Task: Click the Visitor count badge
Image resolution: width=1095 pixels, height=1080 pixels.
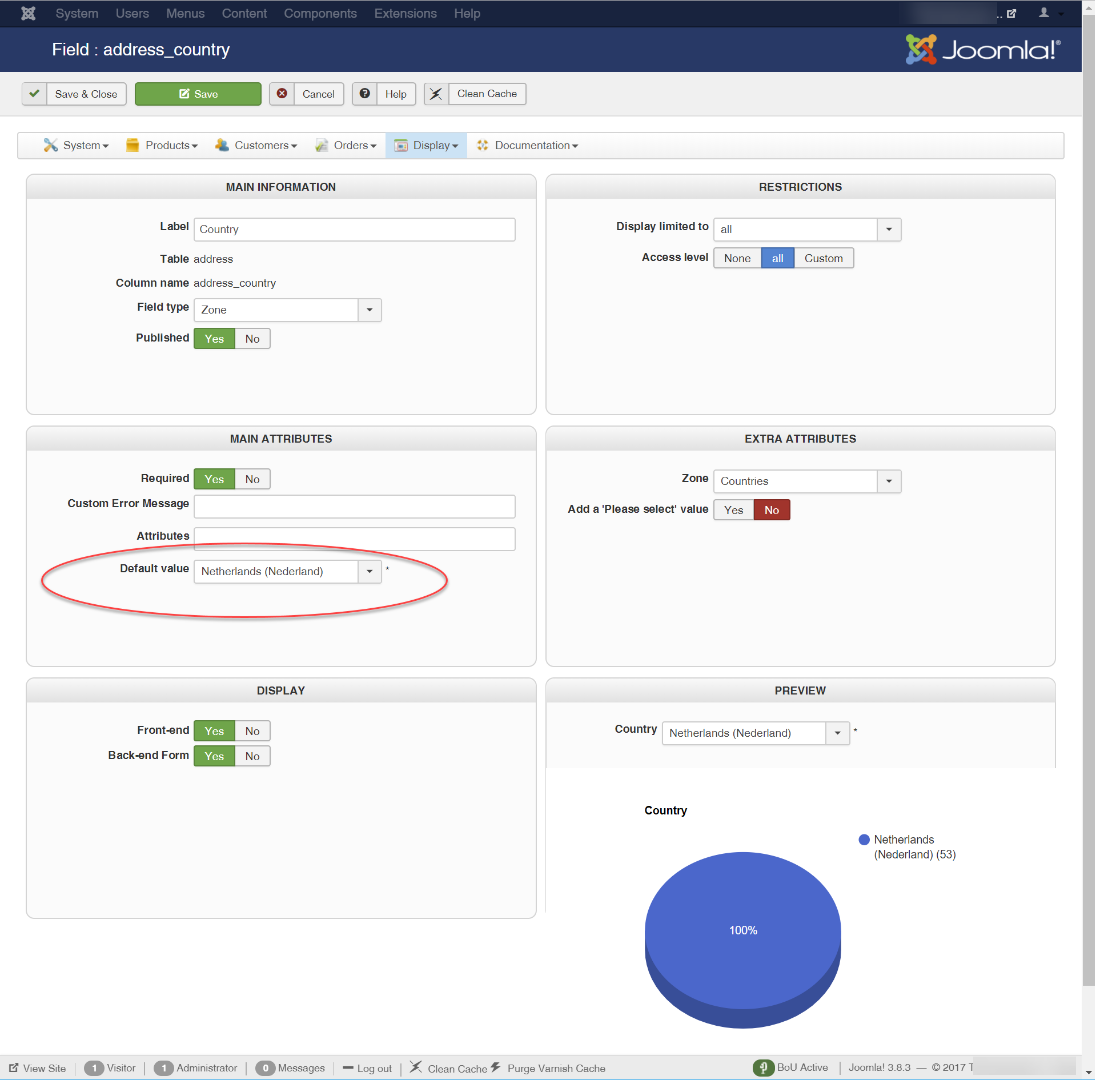Action: coord(94,1068)
